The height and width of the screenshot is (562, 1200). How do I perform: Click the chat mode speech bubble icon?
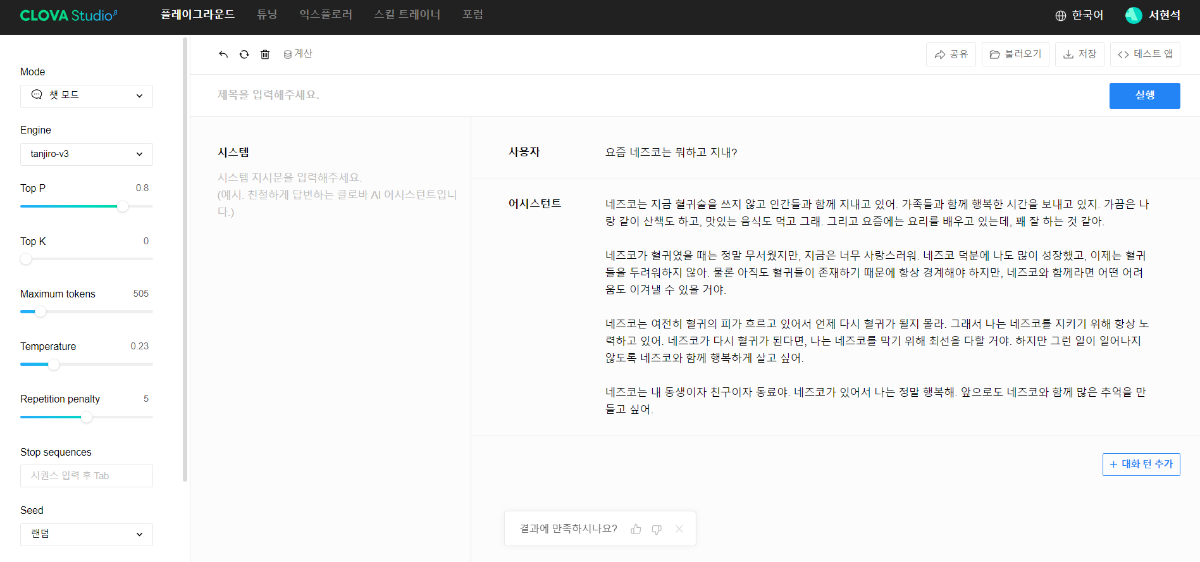click(x=37, y=96)
